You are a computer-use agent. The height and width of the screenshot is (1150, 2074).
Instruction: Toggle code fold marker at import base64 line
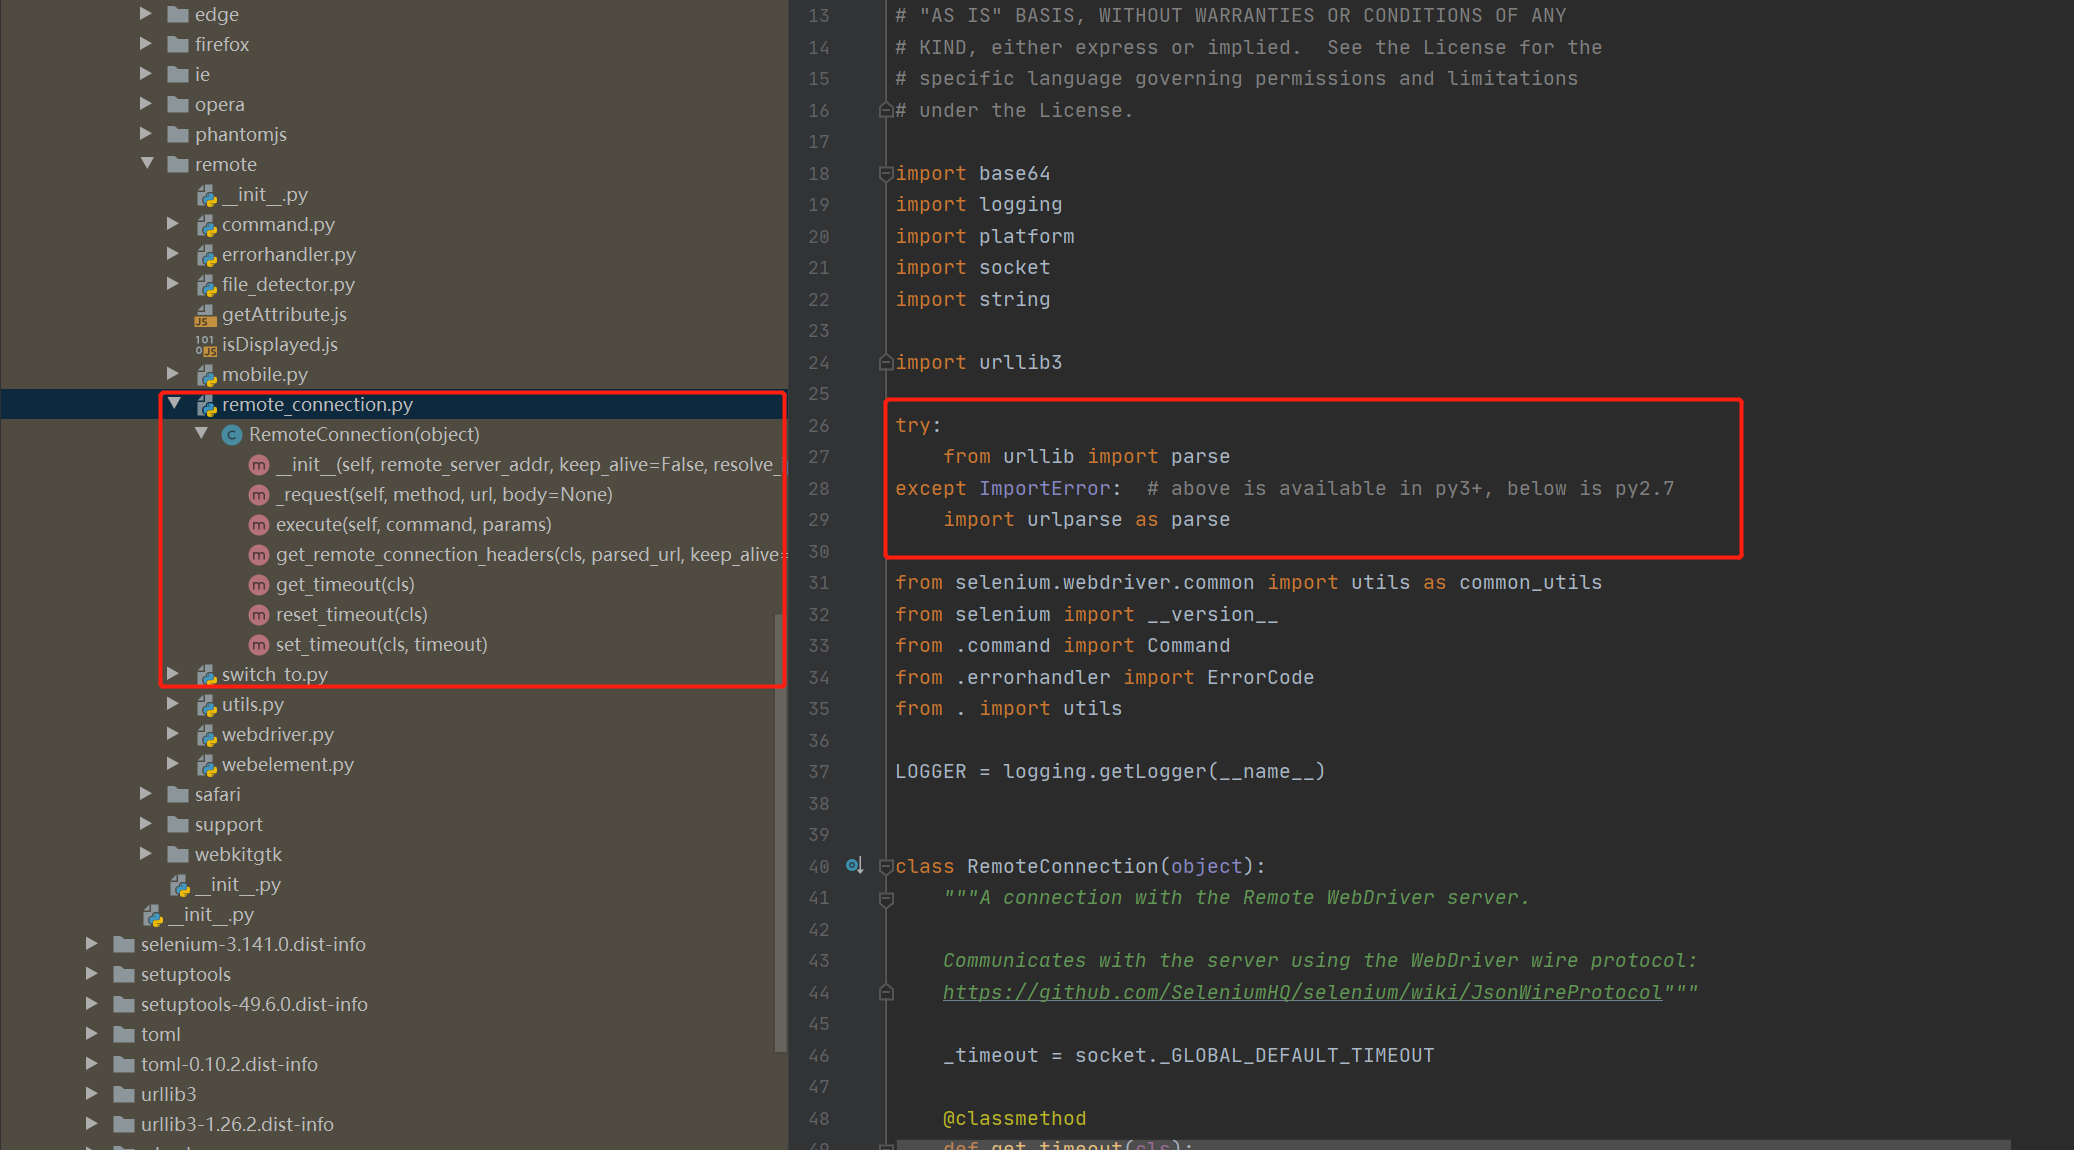click(885, 174)
